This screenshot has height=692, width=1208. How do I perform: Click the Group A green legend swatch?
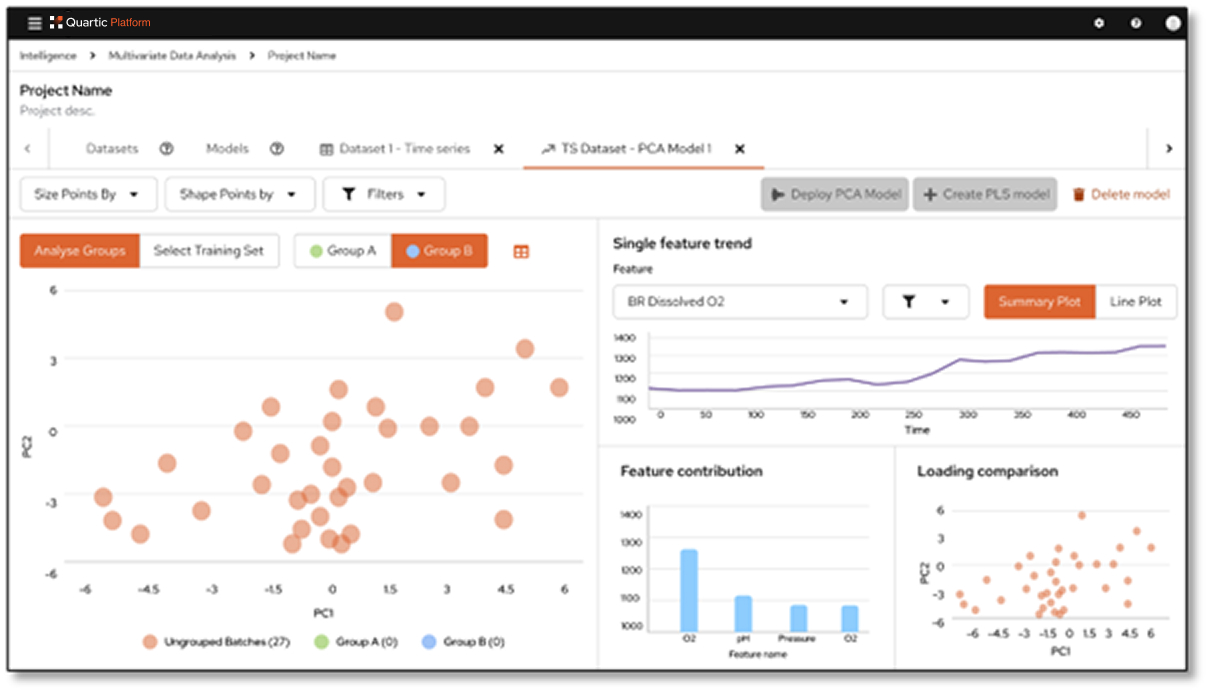click(x=321, y=642)
